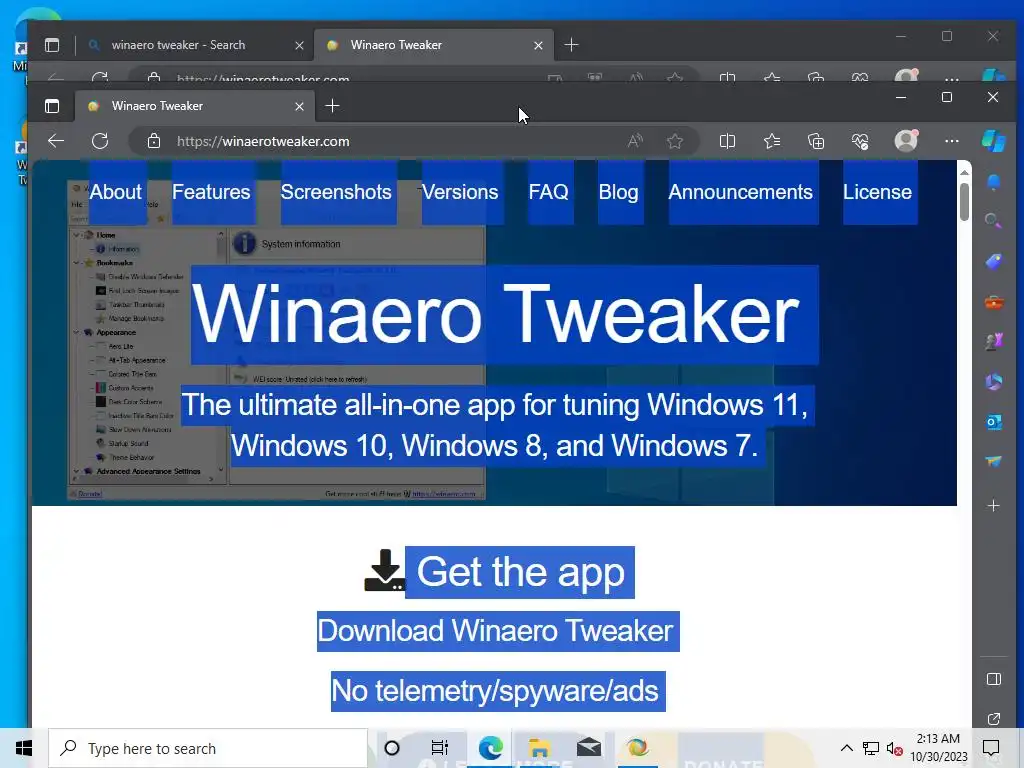This screenshot has height=768, width=1024.
Task: Go back in the front Edge window
Action: [56, 141]
